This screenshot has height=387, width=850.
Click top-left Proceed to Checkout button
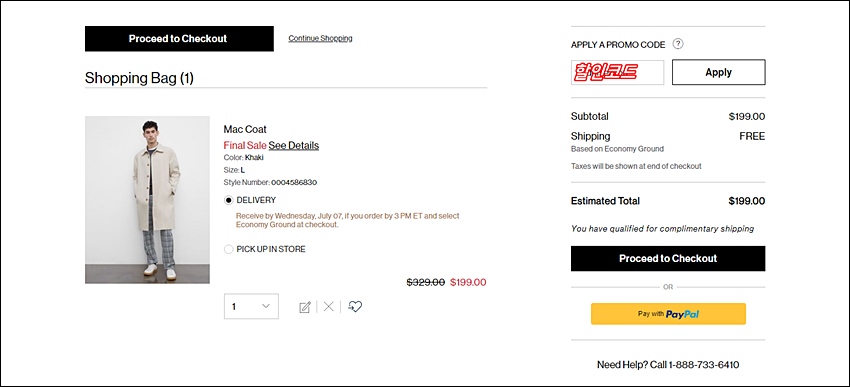(179, 38)
